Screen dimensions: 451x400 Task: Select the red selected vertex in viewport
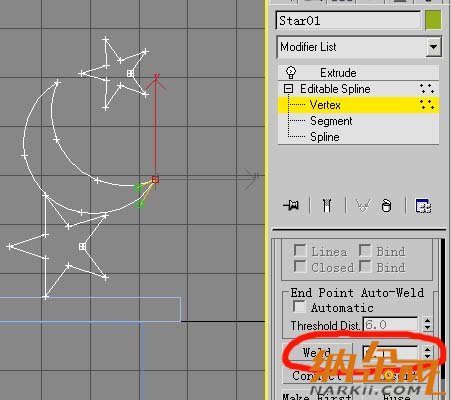pyautogui.click(x=155, y=180)
